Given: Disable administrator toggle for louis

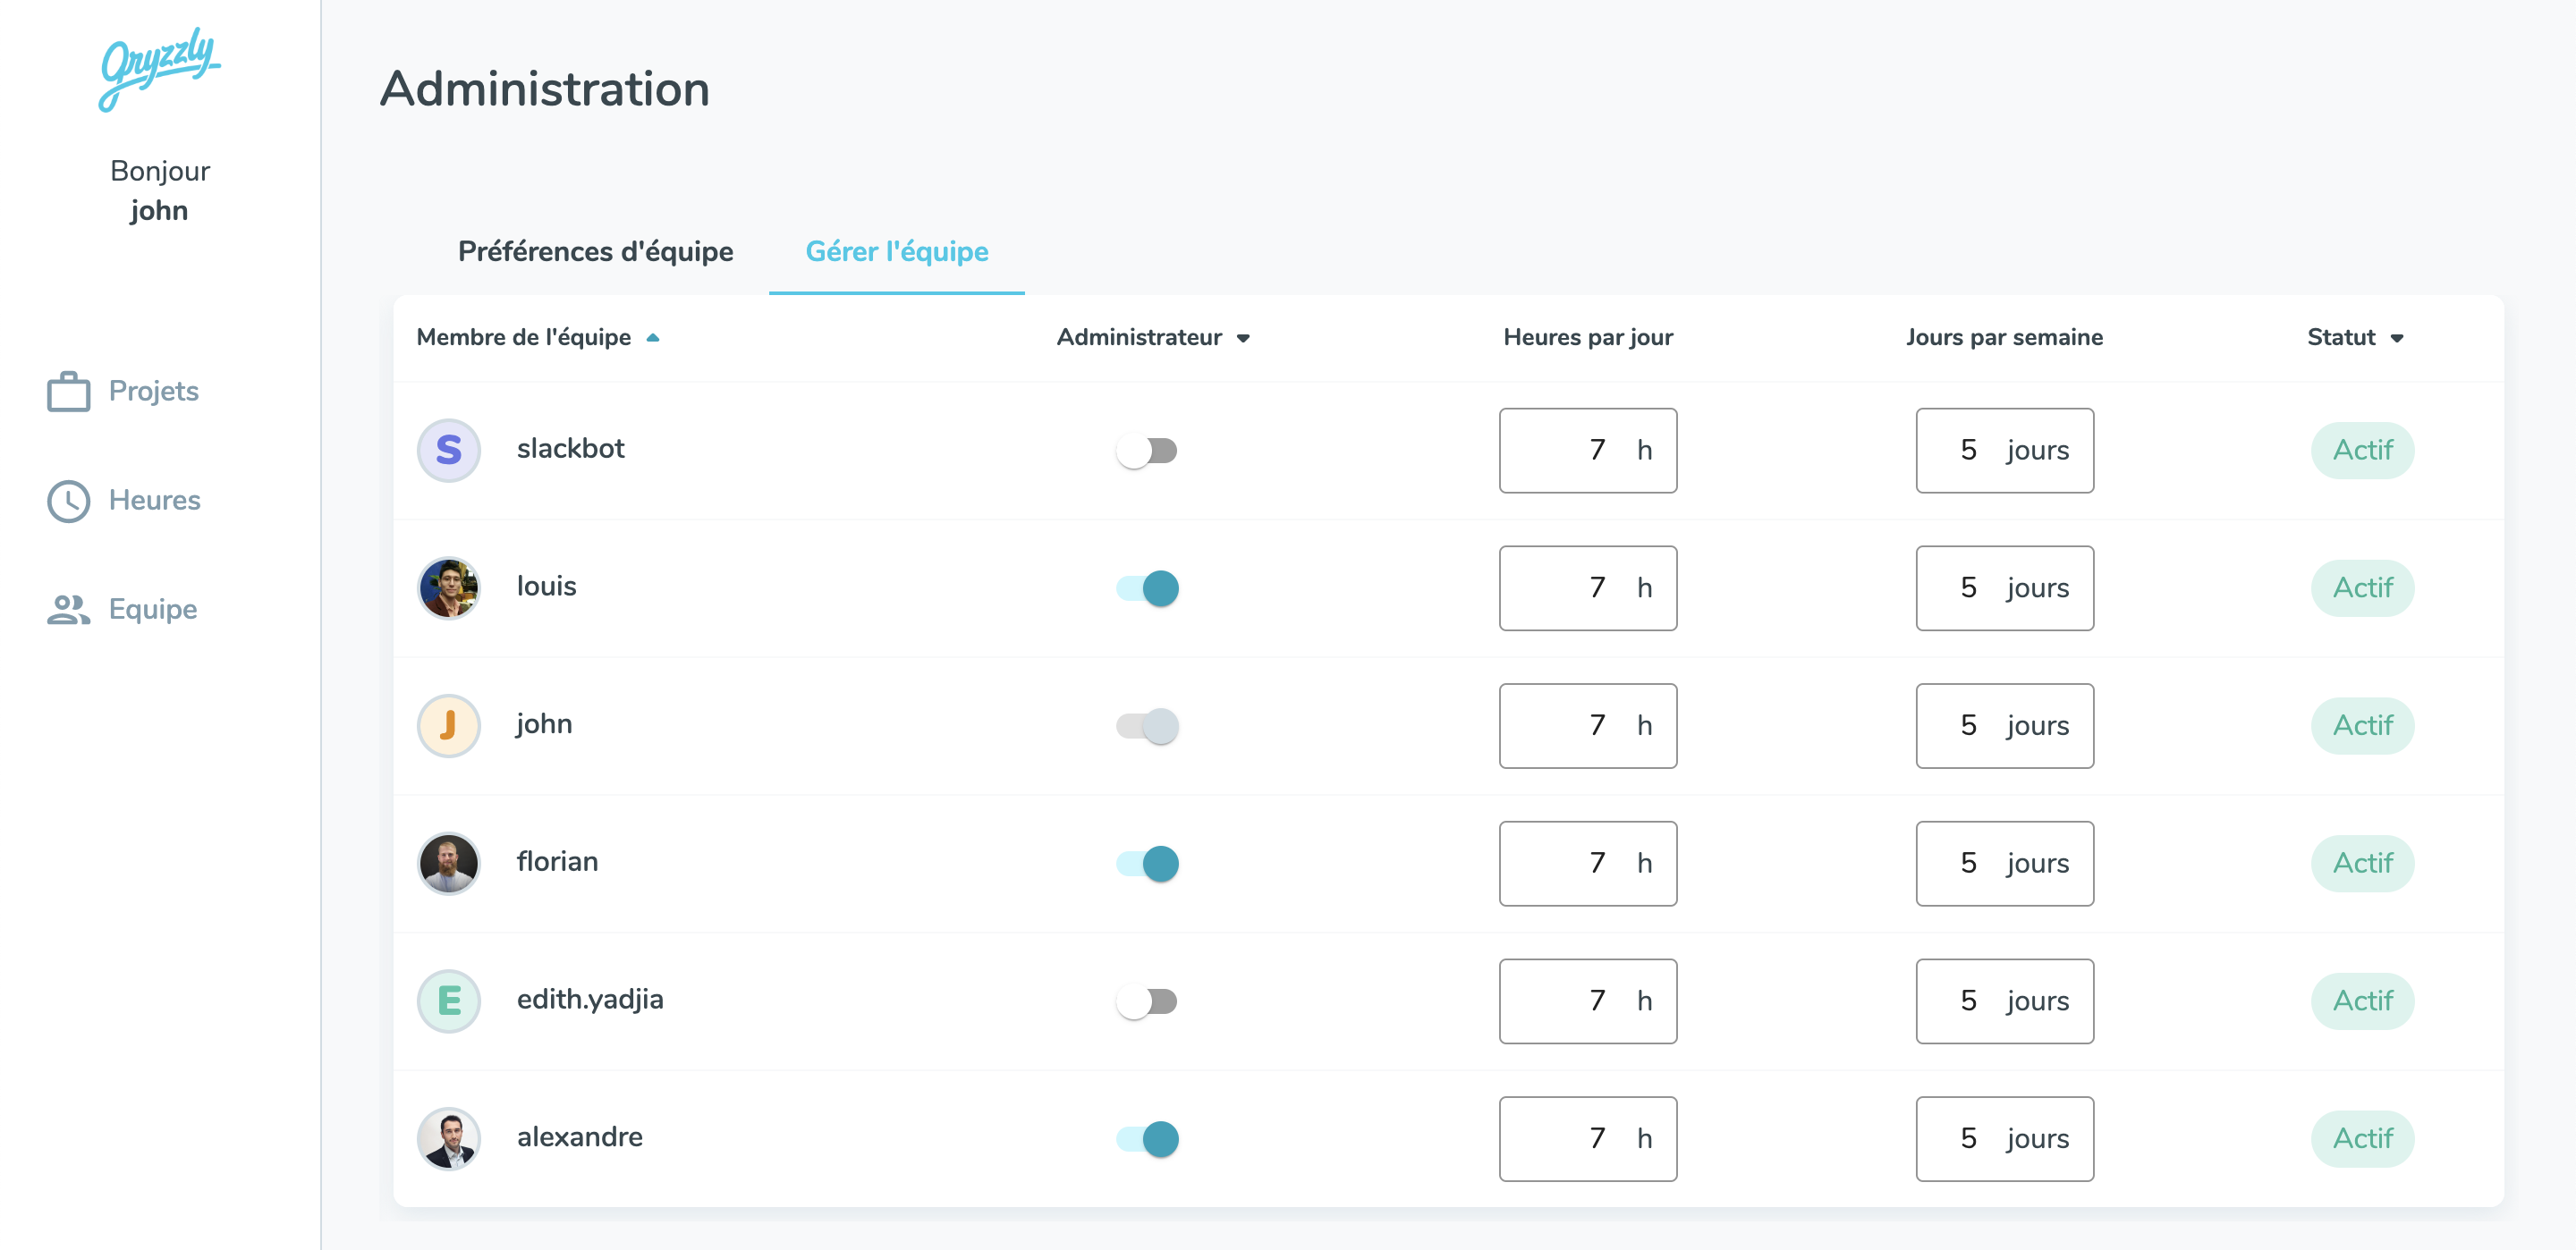Looking at the screenshot, I should coord(1147,588).
